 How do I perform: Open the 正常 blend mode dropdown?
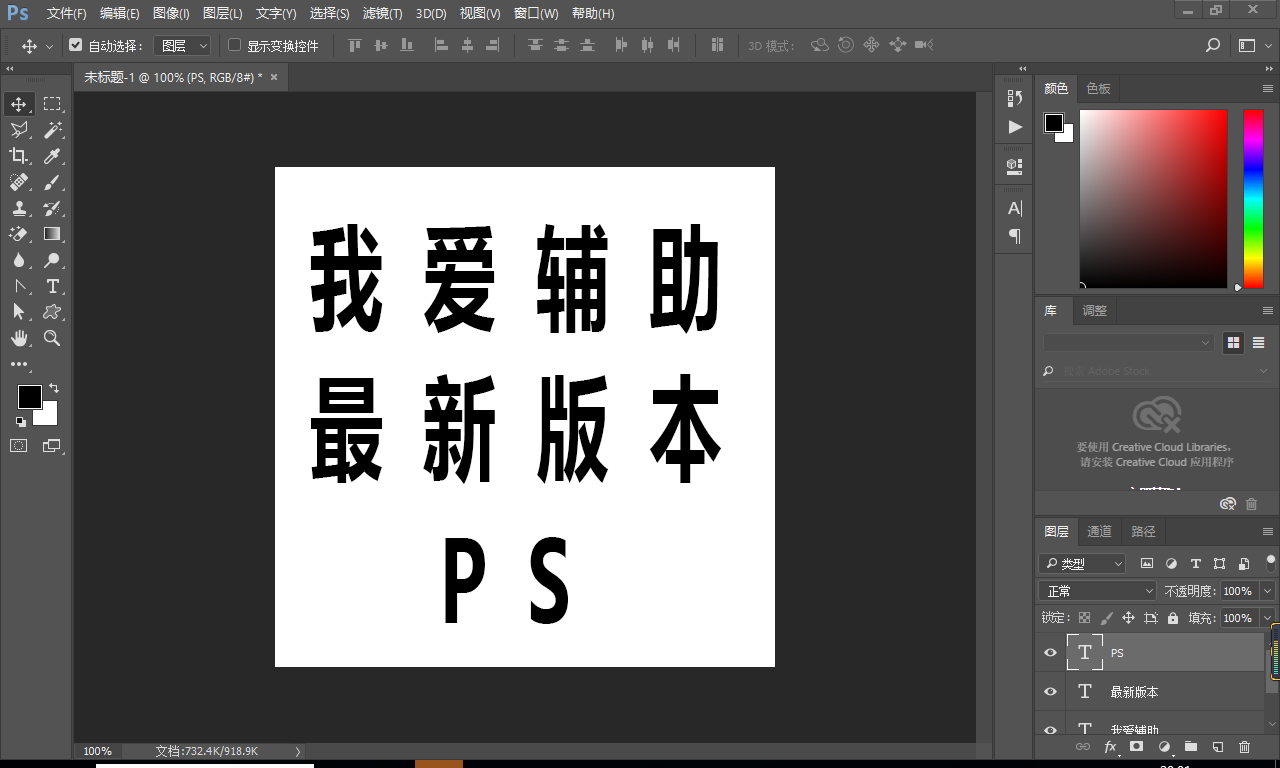(1097, 591)
